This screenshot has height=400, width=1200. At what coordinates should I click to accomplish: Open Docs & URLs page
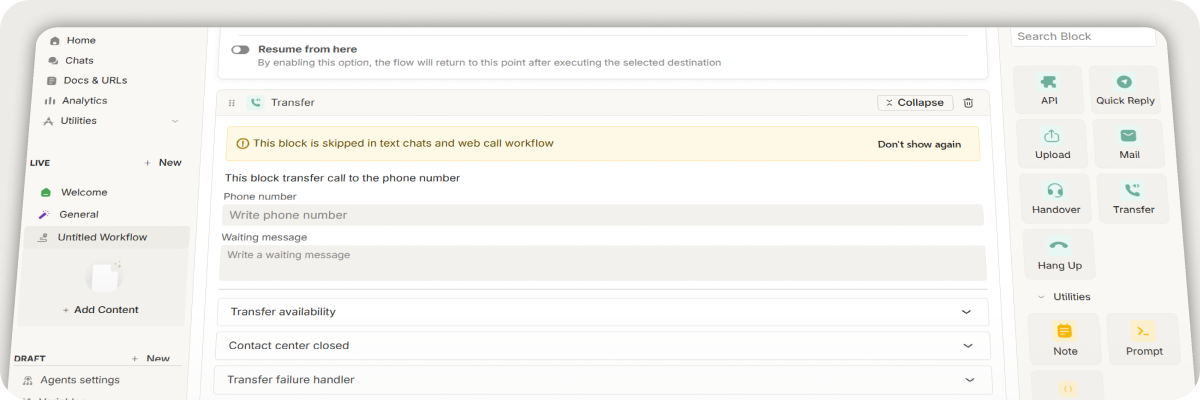click(x=94, y=80)
